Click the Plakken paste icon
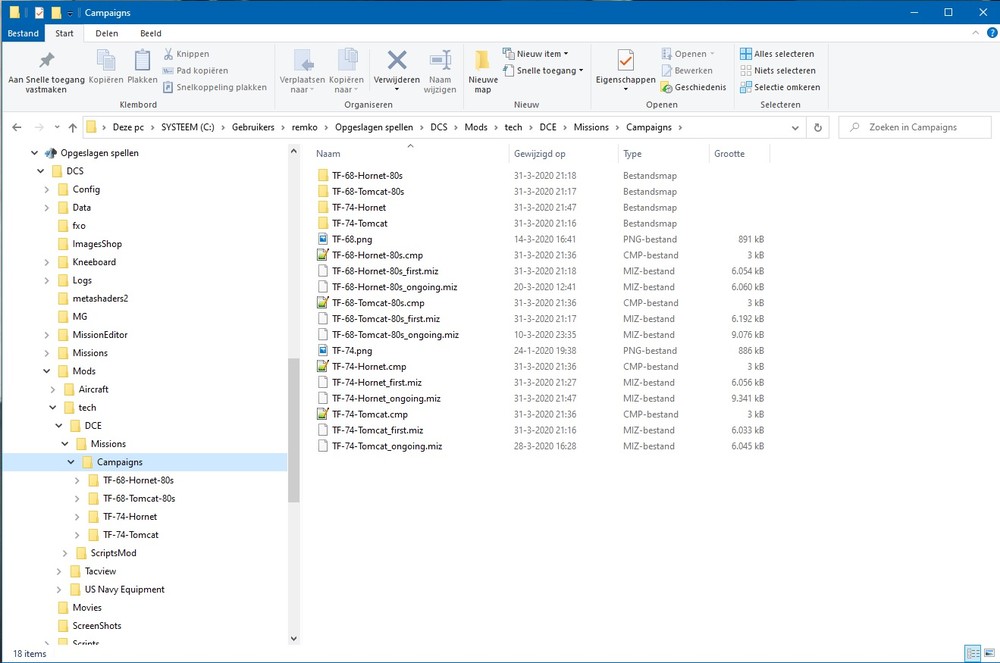 click(x=142, y=66)
